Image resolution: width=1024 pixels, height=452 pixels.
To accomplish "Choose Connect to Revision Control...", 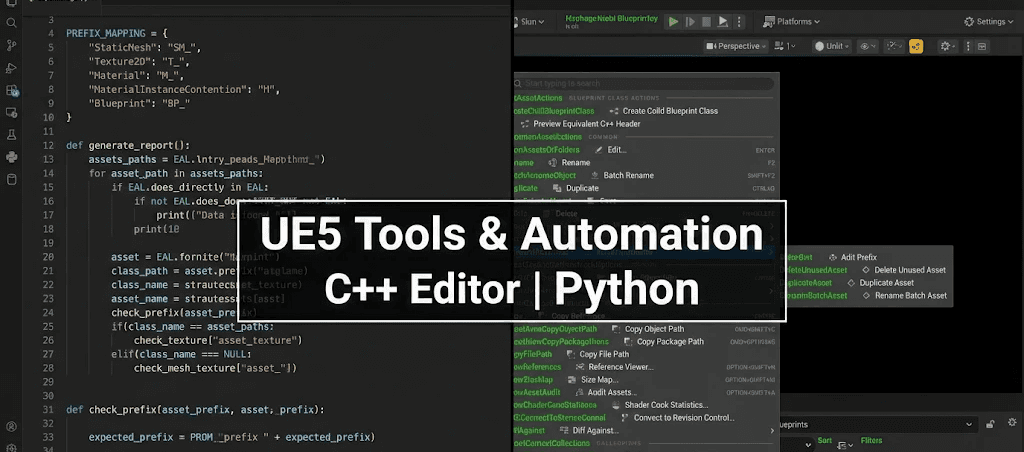I will (x=677, y=418).
